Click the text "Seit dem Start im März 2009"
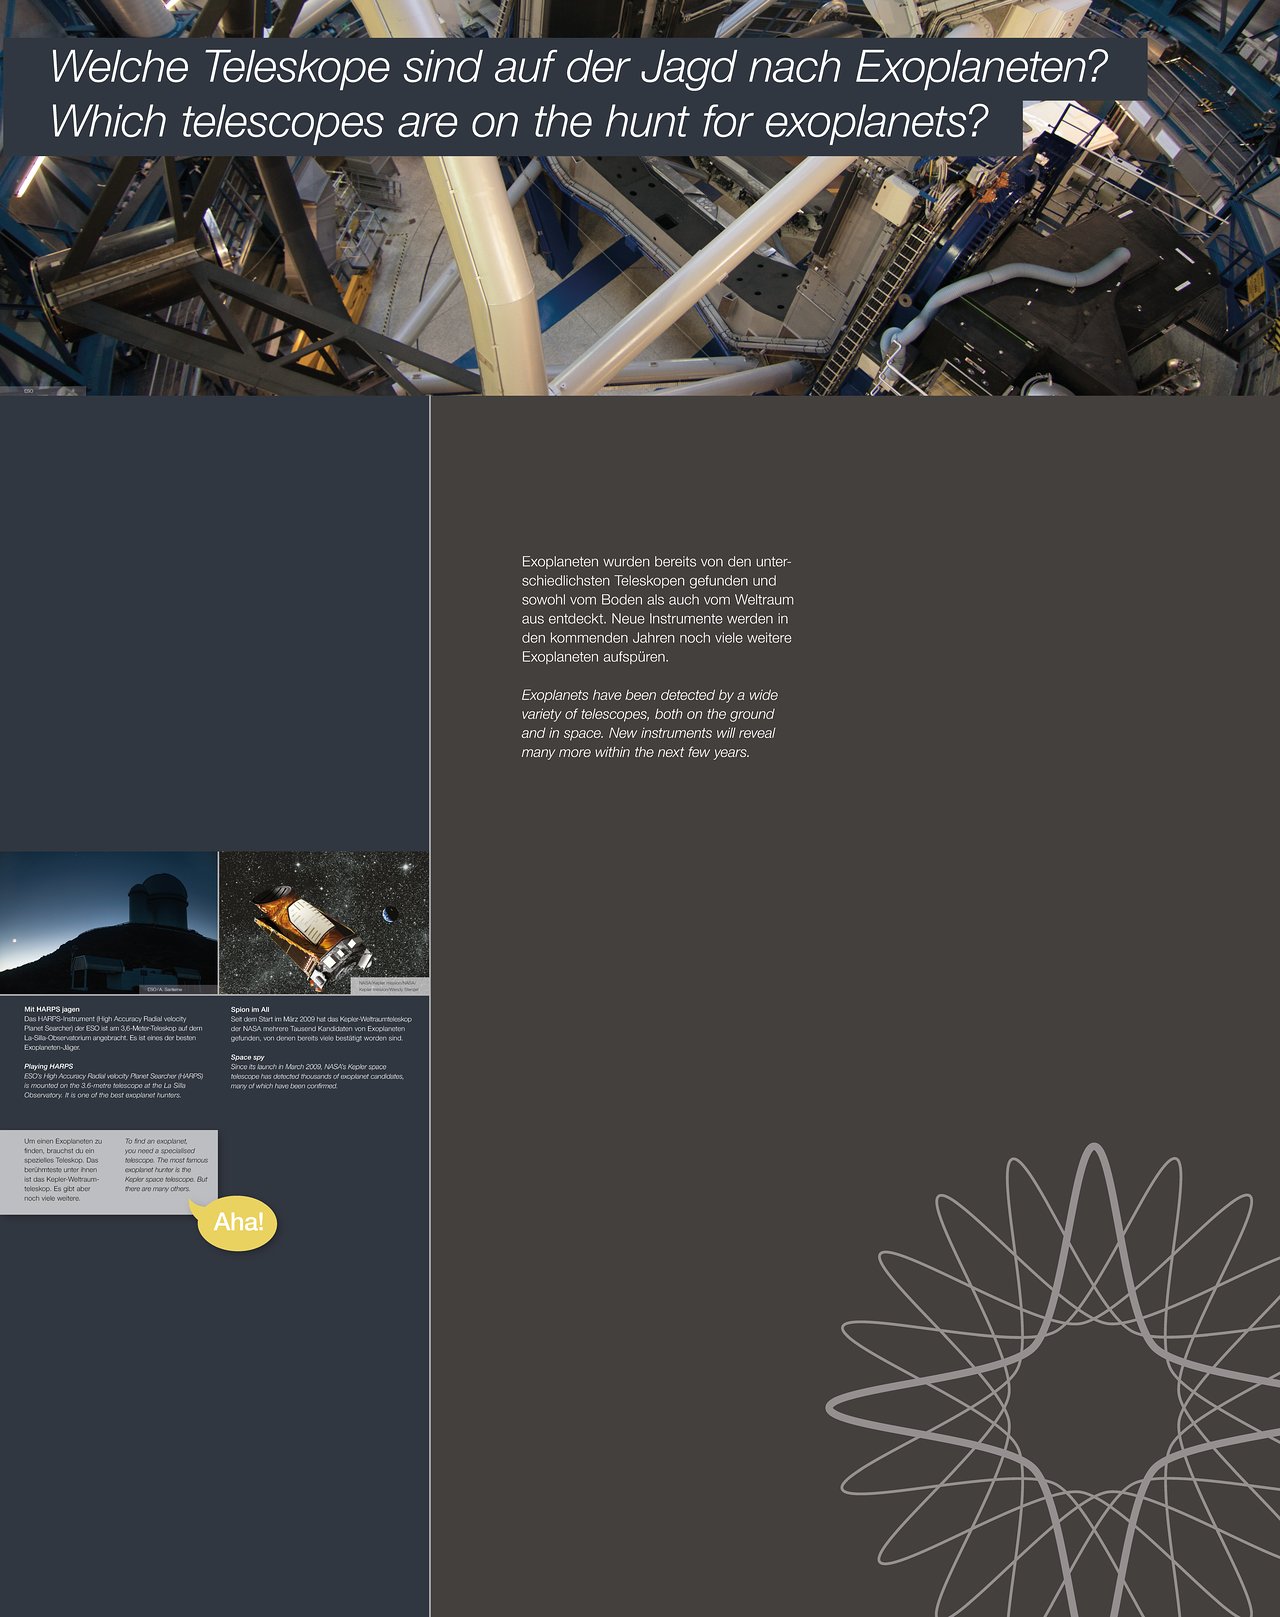The width and height of the screenshot is (1280, 1617). point(321,1029)
